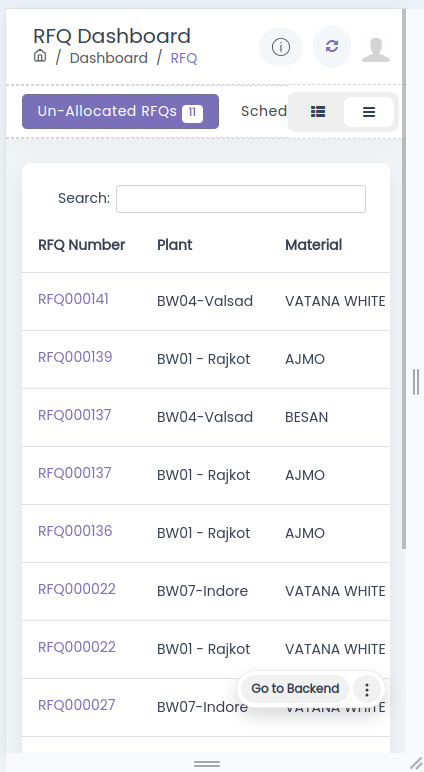Click the bottom-right corner resize grip
This screenshot has width=424, height=772.
tap(416, 764)
